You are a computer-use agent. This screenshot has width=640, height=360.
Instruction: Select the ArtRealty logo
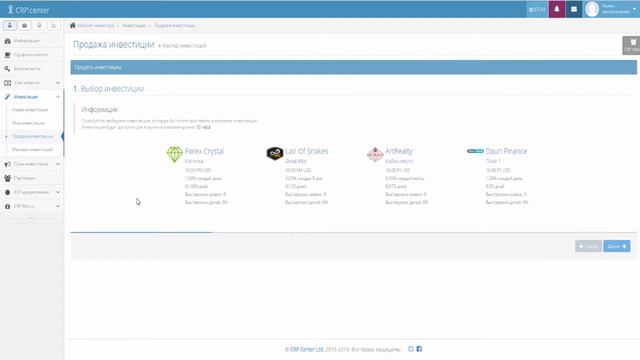375,154
